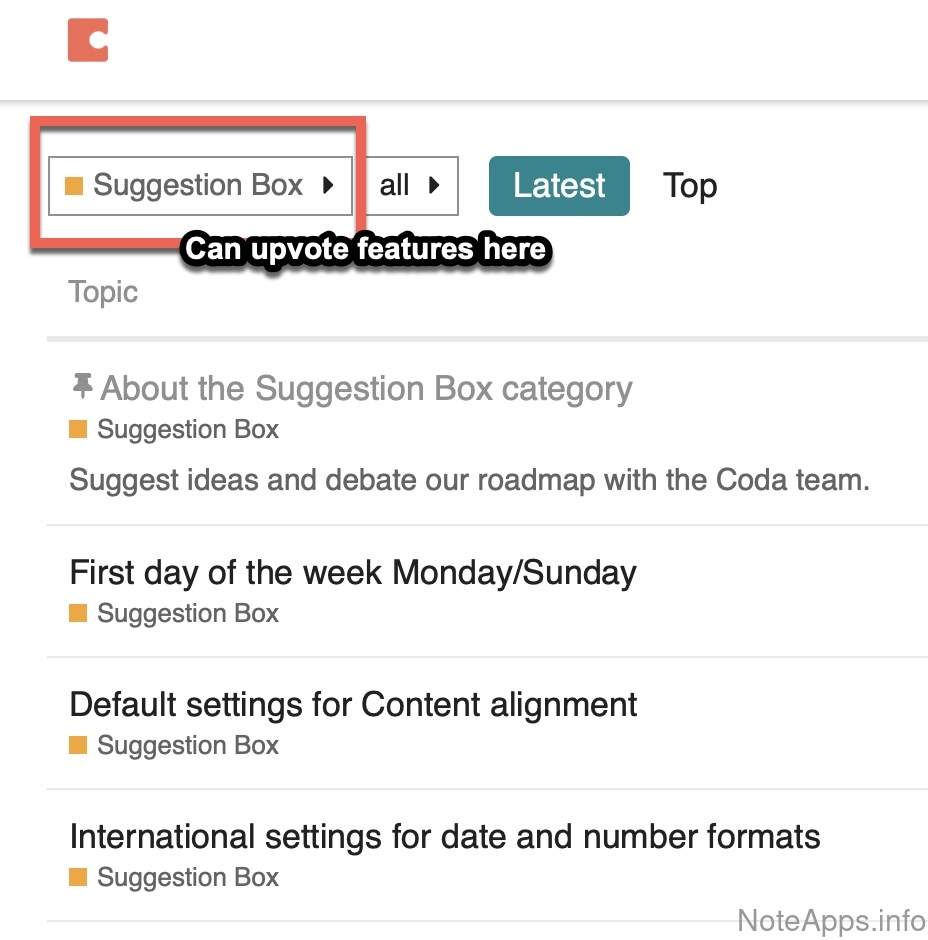Viewport: 928px width, 940px height.
Task: Click the topic excerpt about Coda roadmap
Action: pyautogui.click(x=469, y=480)
